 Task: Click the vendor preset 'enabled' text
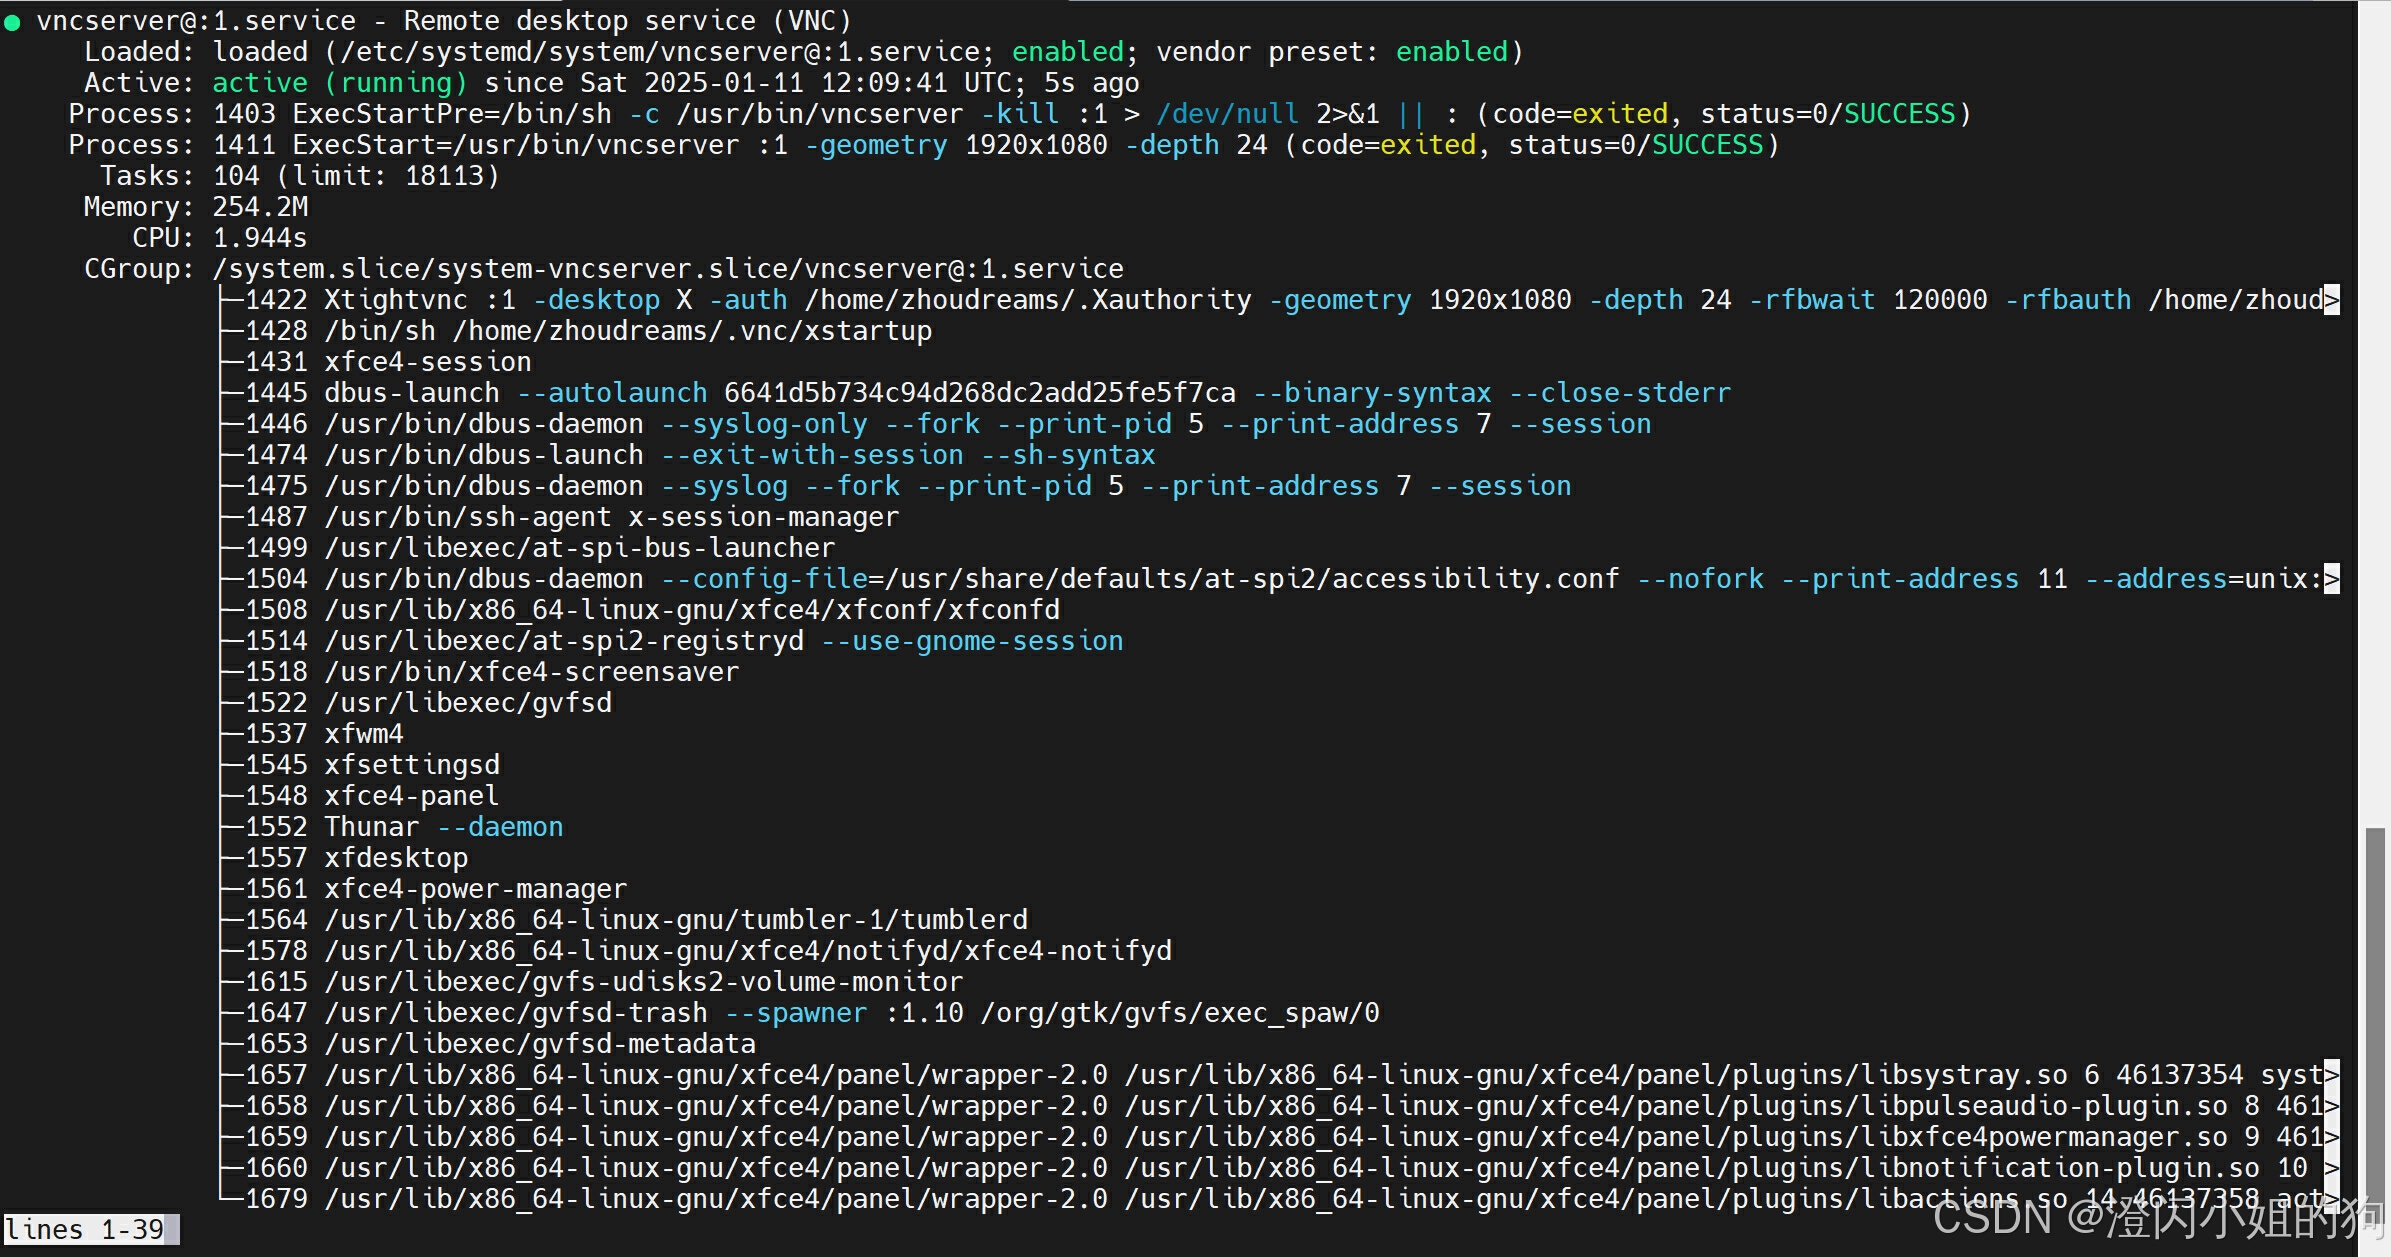1451,52
